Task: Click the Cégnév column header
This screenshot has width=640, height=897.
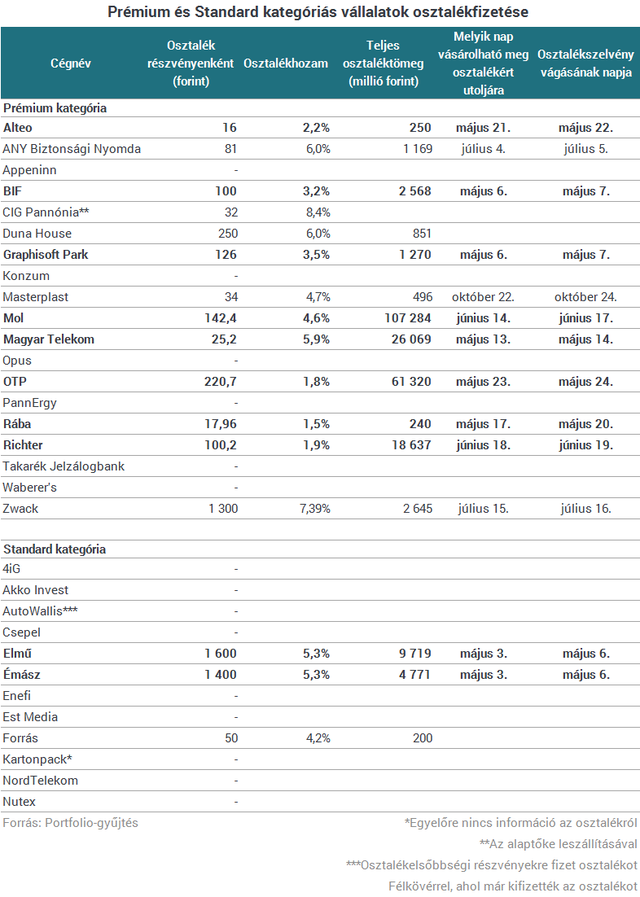Action: [x=71, y=63]
